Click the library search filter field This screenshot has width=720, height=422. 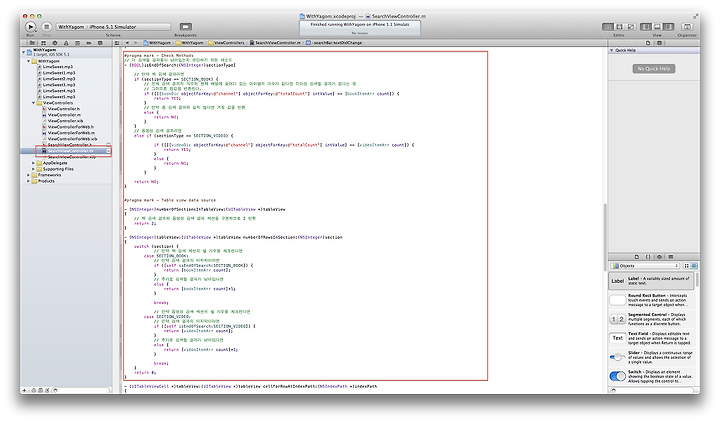click(652, 390)
